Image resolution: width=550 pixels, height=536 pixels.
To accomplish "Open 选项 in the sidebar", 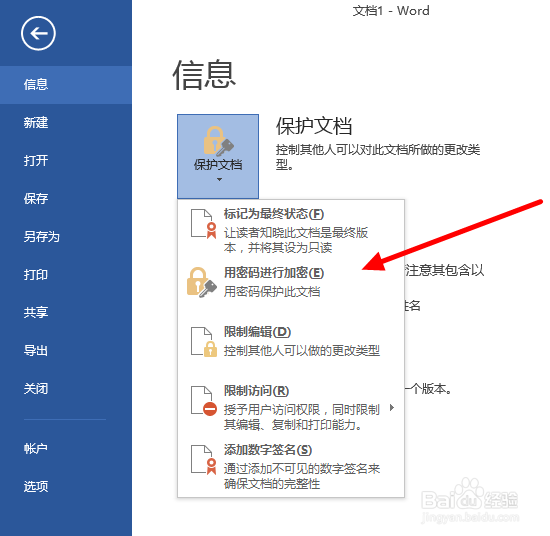I will coord(66,487).
